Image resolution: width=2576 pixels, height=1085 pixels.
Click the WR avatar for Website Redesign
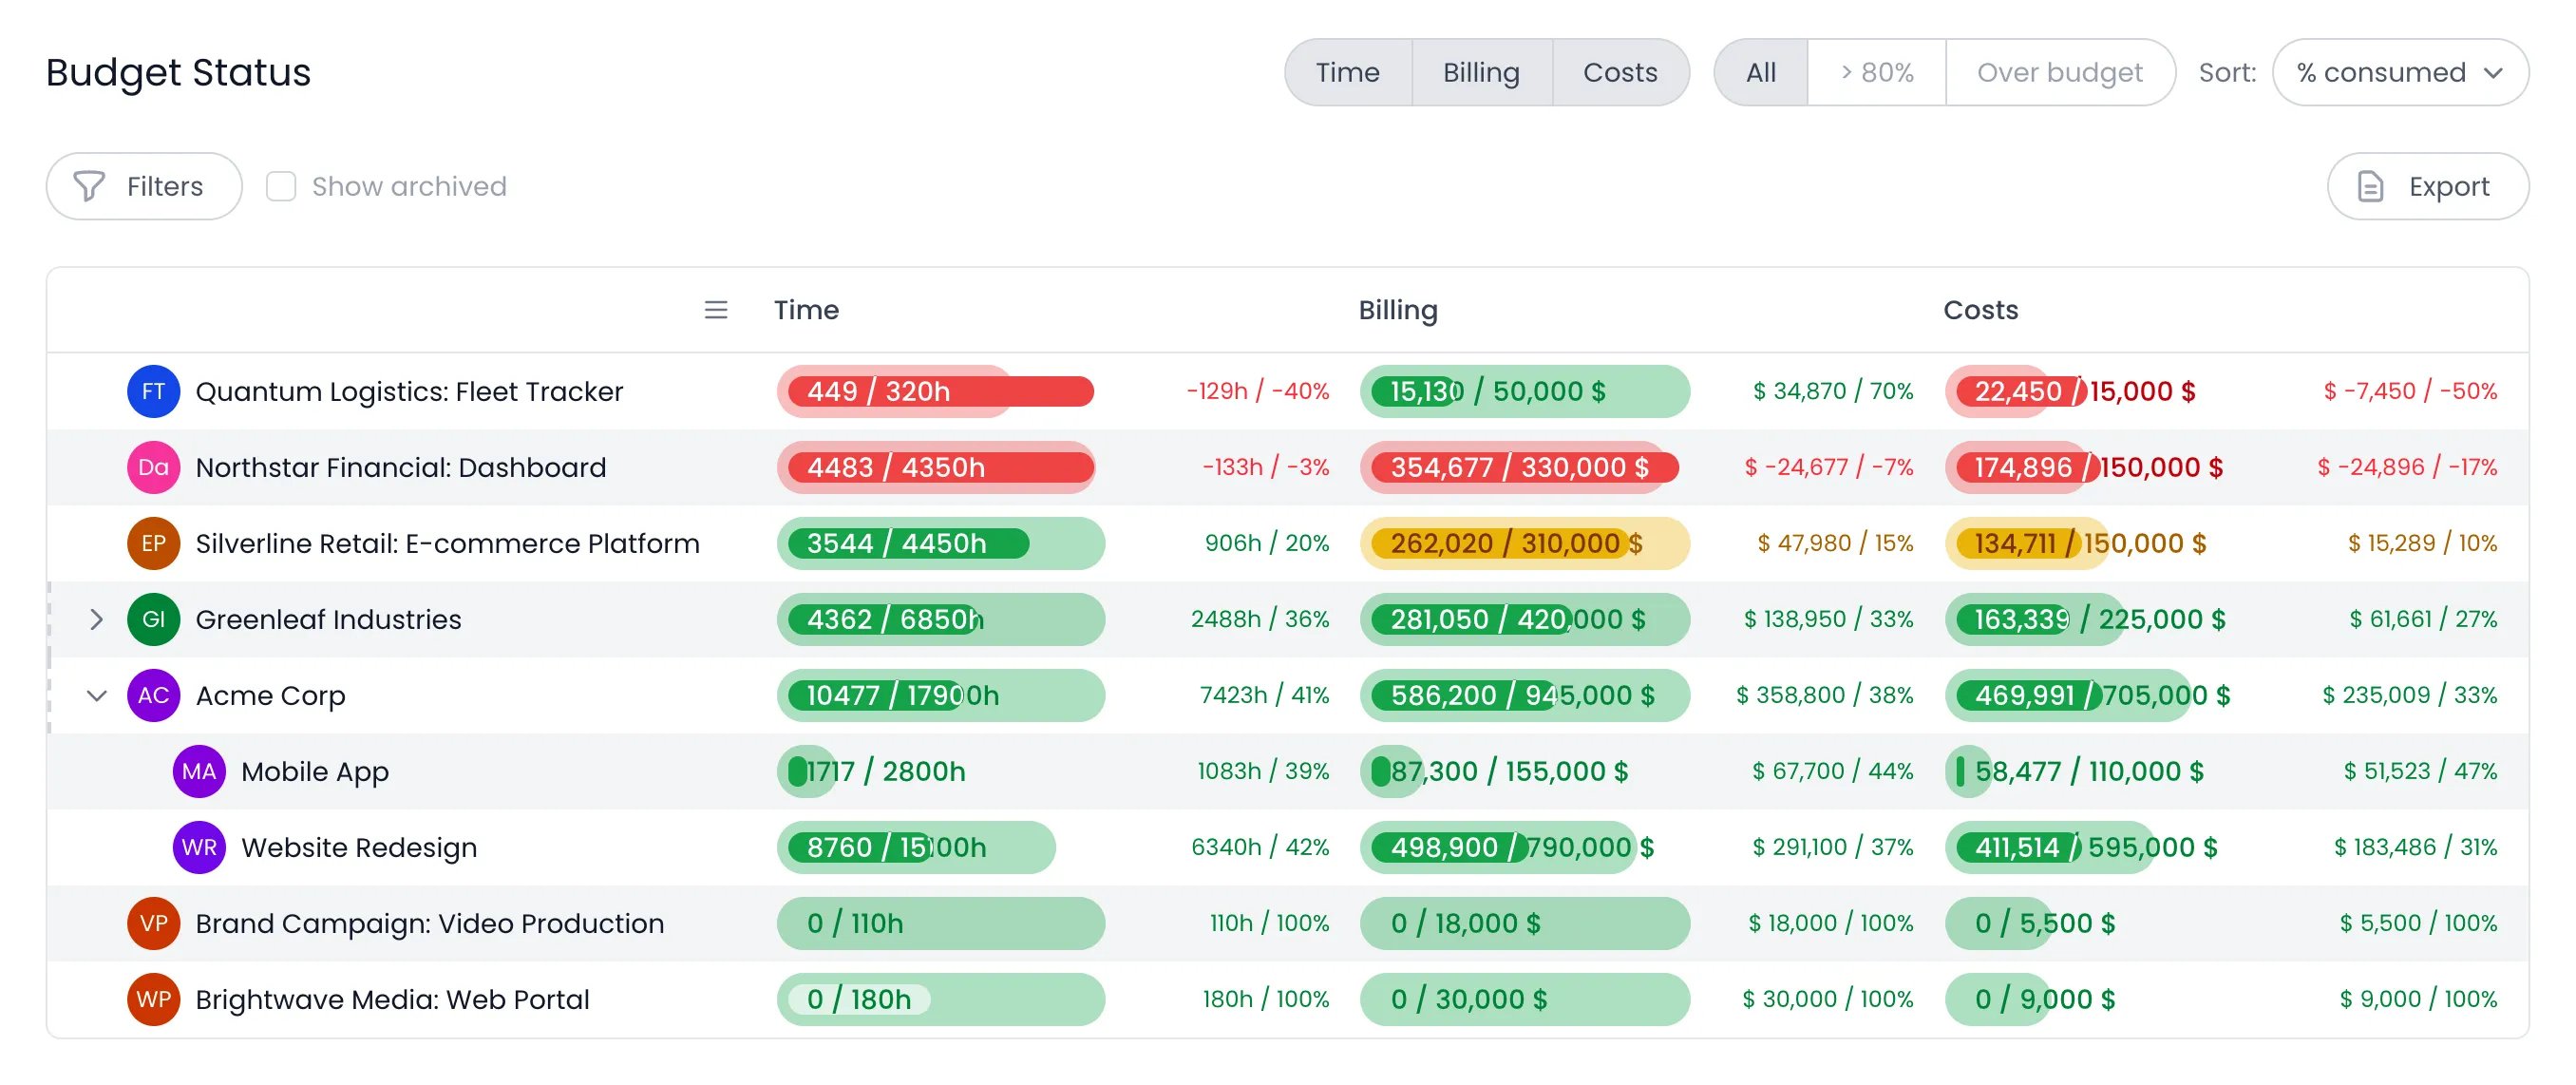point(199,847)
